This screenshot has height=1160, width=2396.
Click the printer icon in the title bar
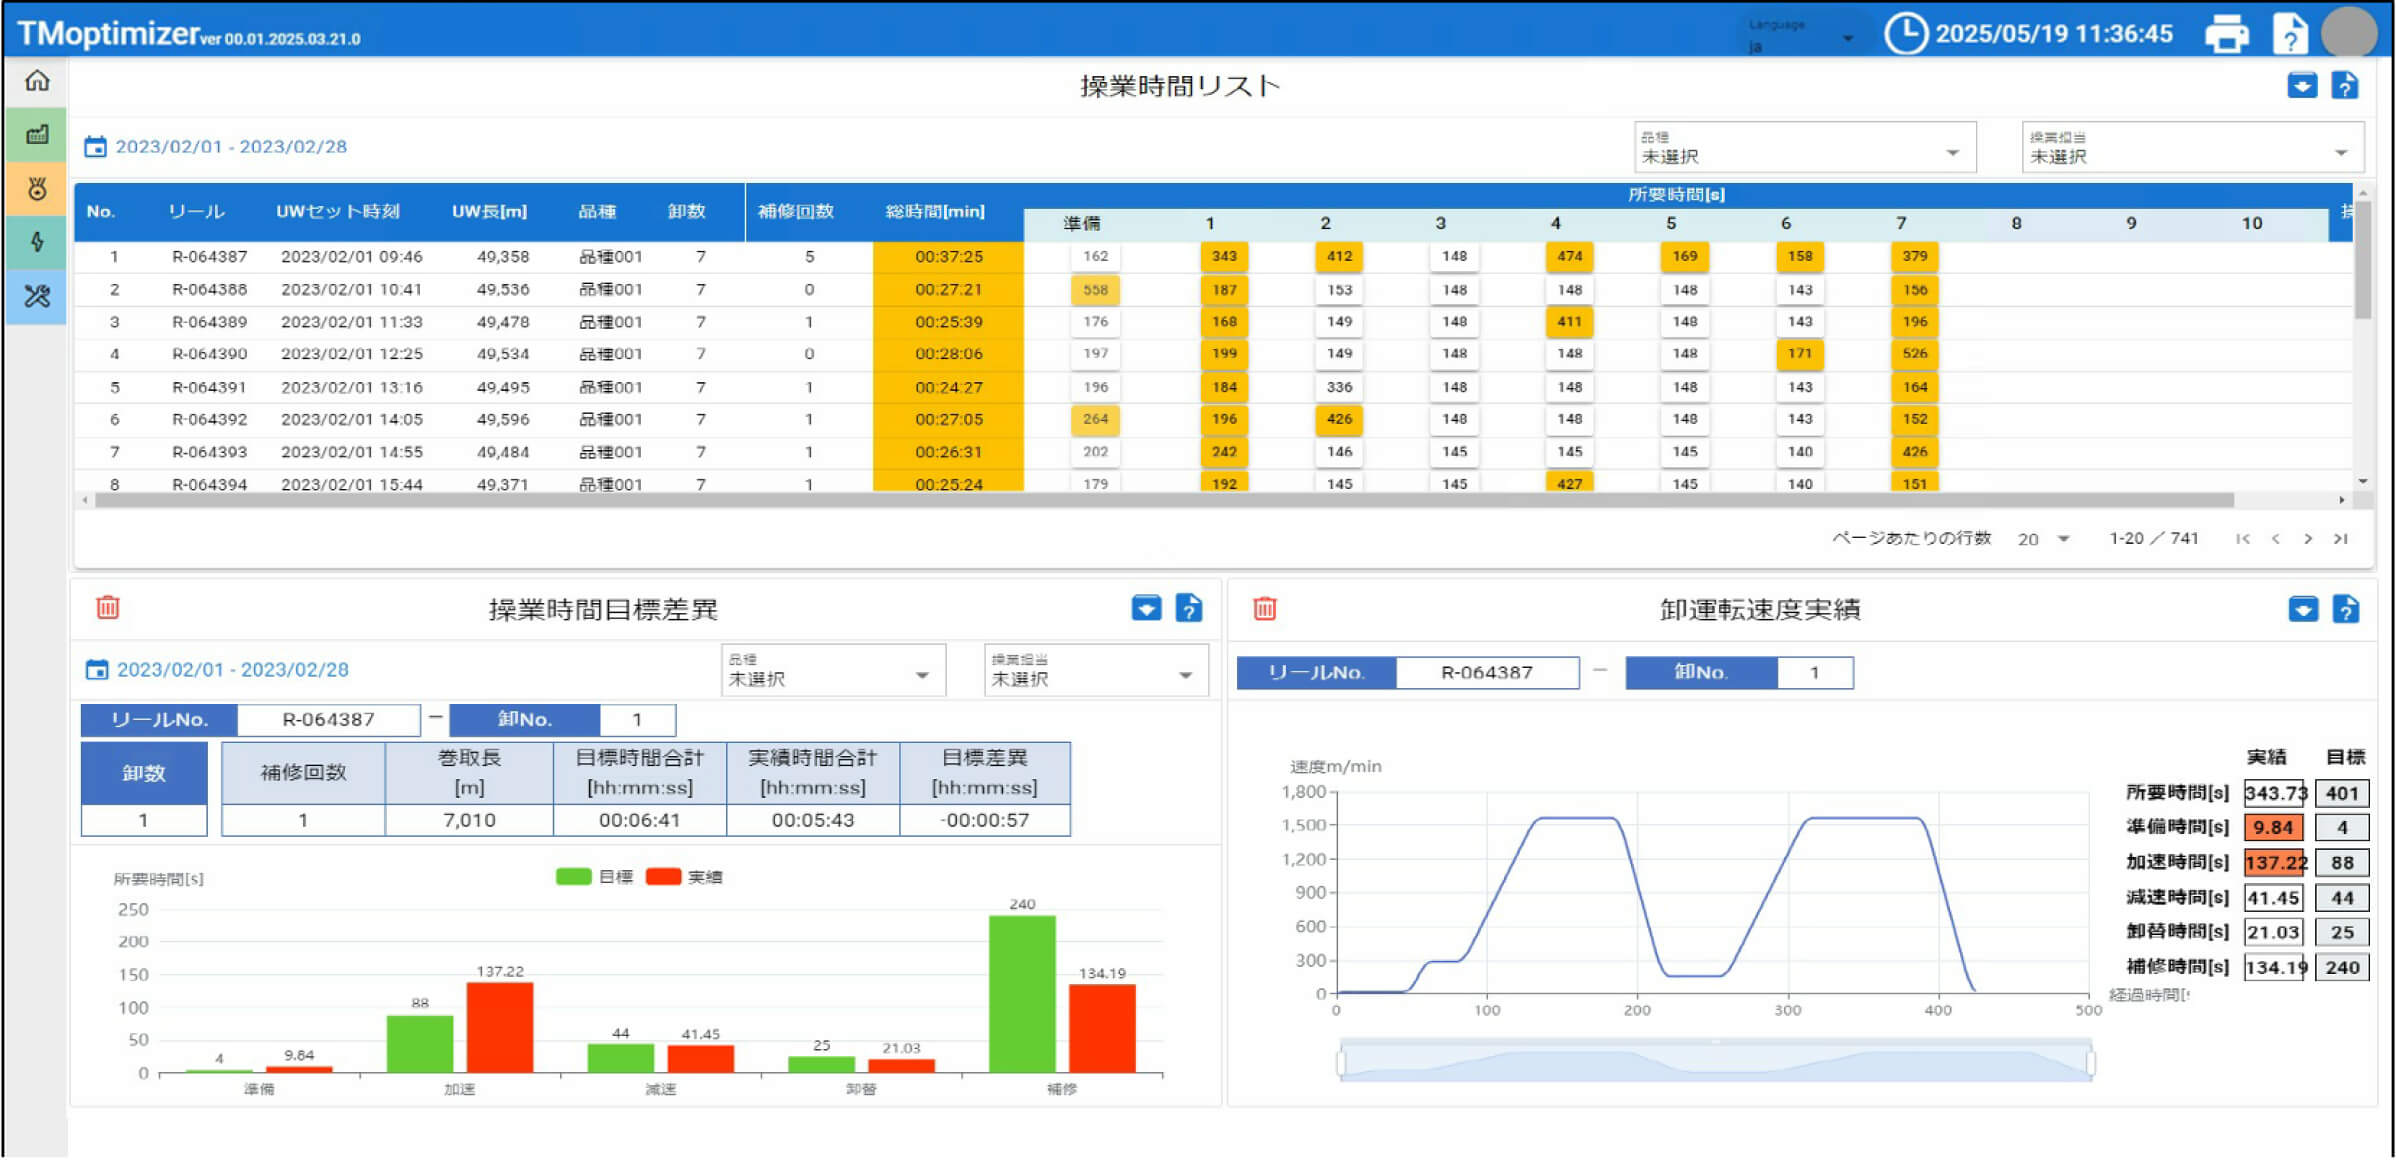pyautogui.click(x=2228, y=33)
